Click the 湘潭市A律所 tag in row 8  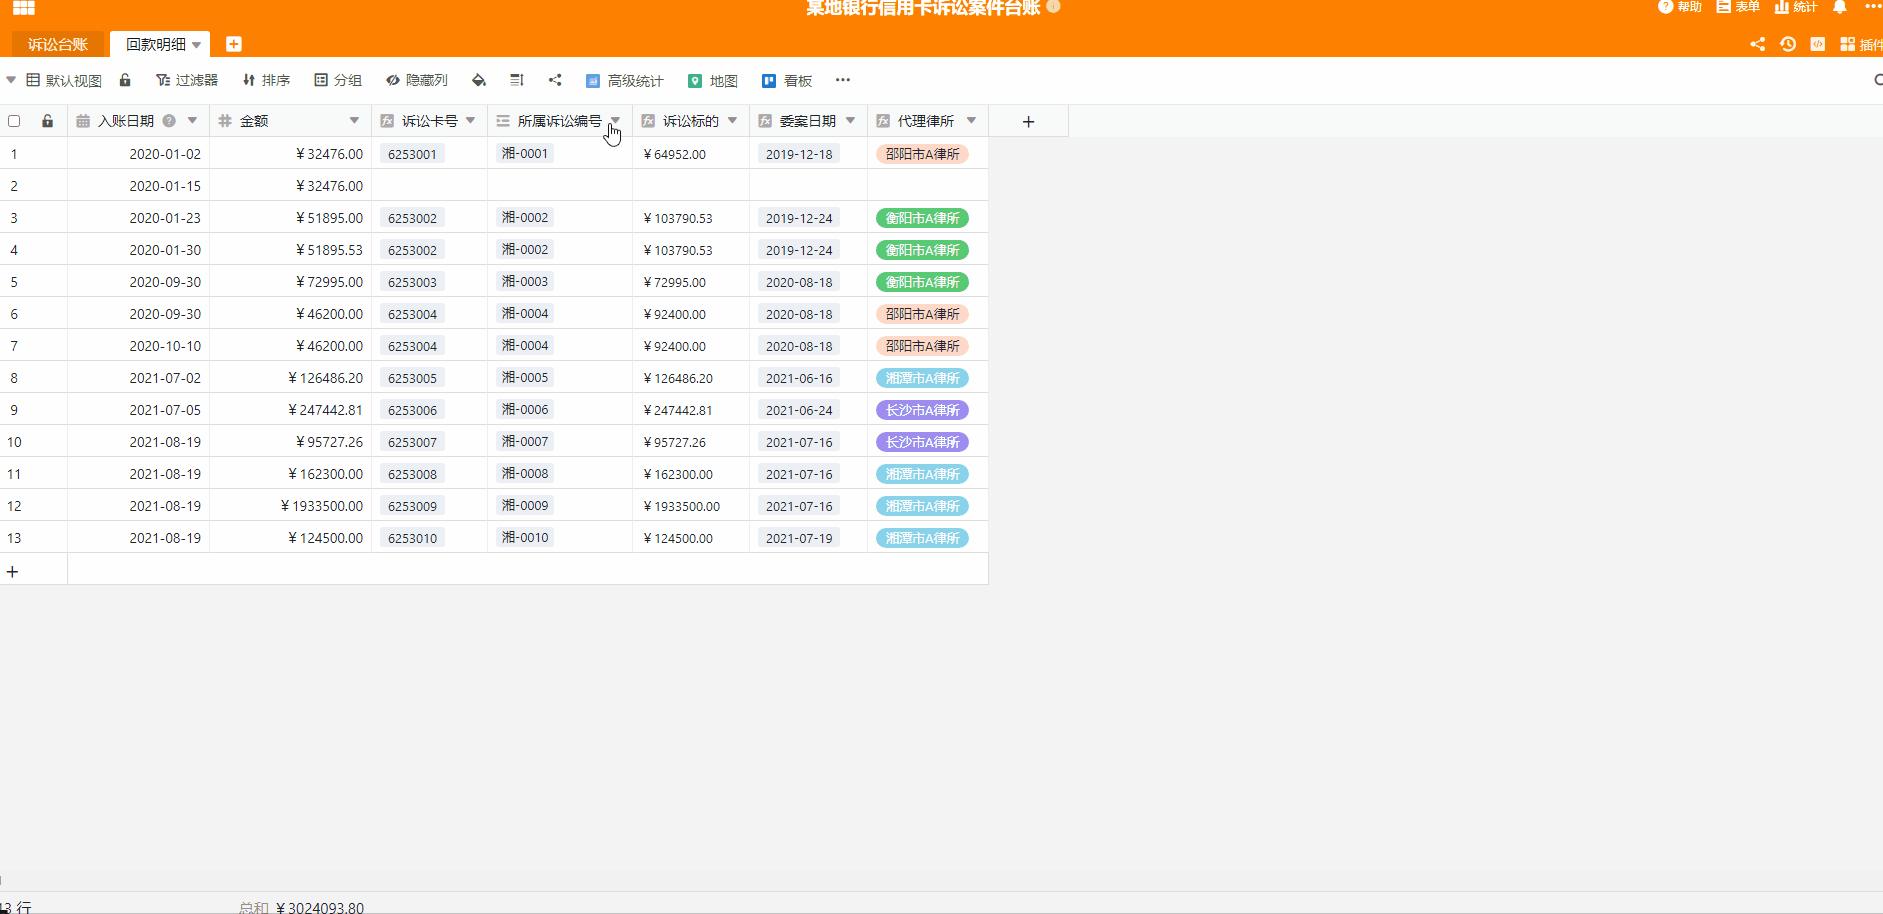click(922, 378)
